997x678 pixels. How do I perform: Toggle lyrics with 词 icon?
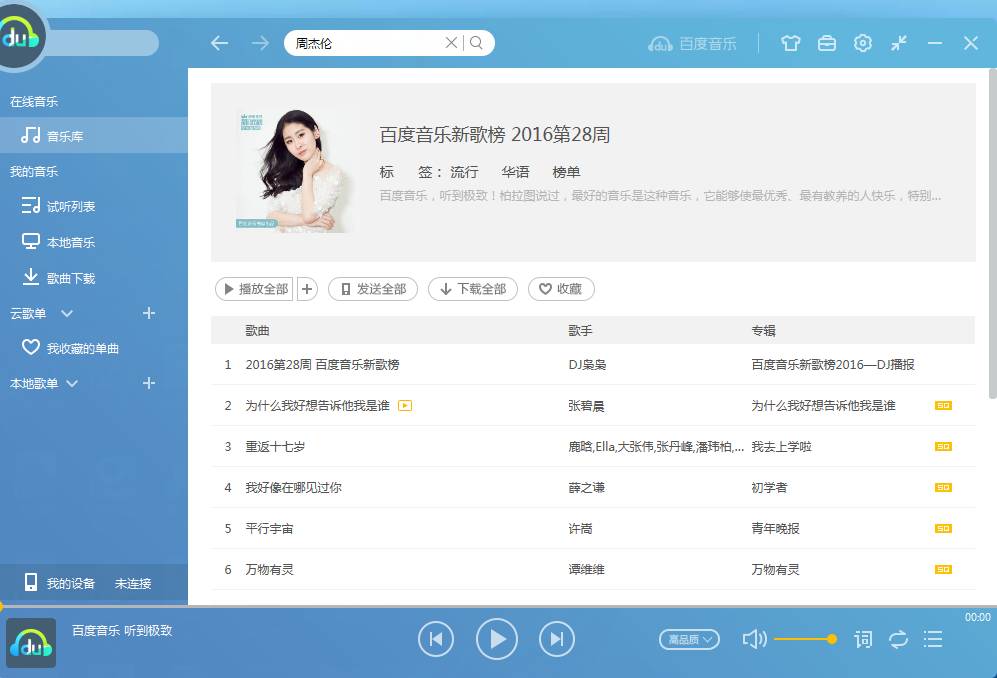tap(863, 639)
